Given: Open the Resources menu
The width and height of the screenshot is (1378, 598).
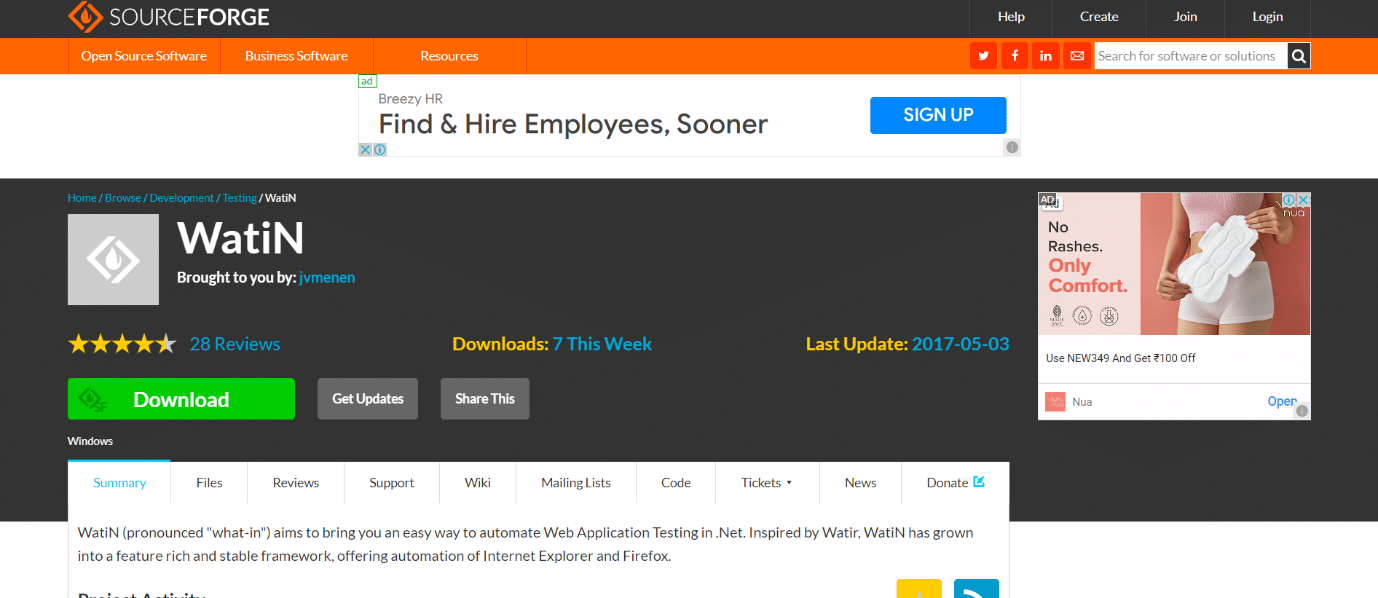Looking at the screenshot, I should pyautogui.click(x=449, y=56).
